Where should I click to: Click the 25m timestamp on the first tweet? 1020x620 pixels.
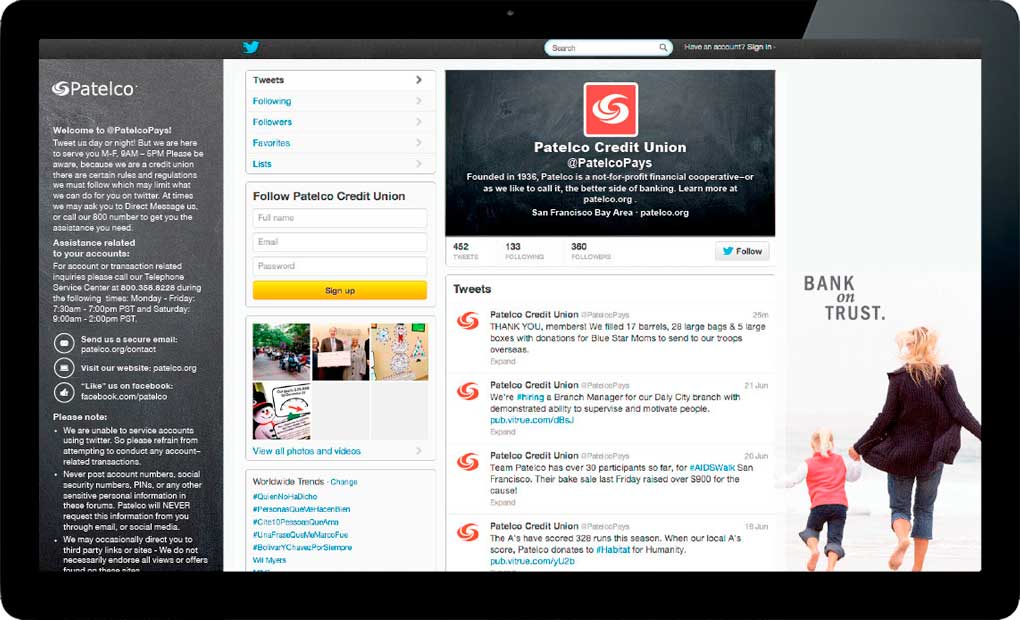[x=760, y=315]
